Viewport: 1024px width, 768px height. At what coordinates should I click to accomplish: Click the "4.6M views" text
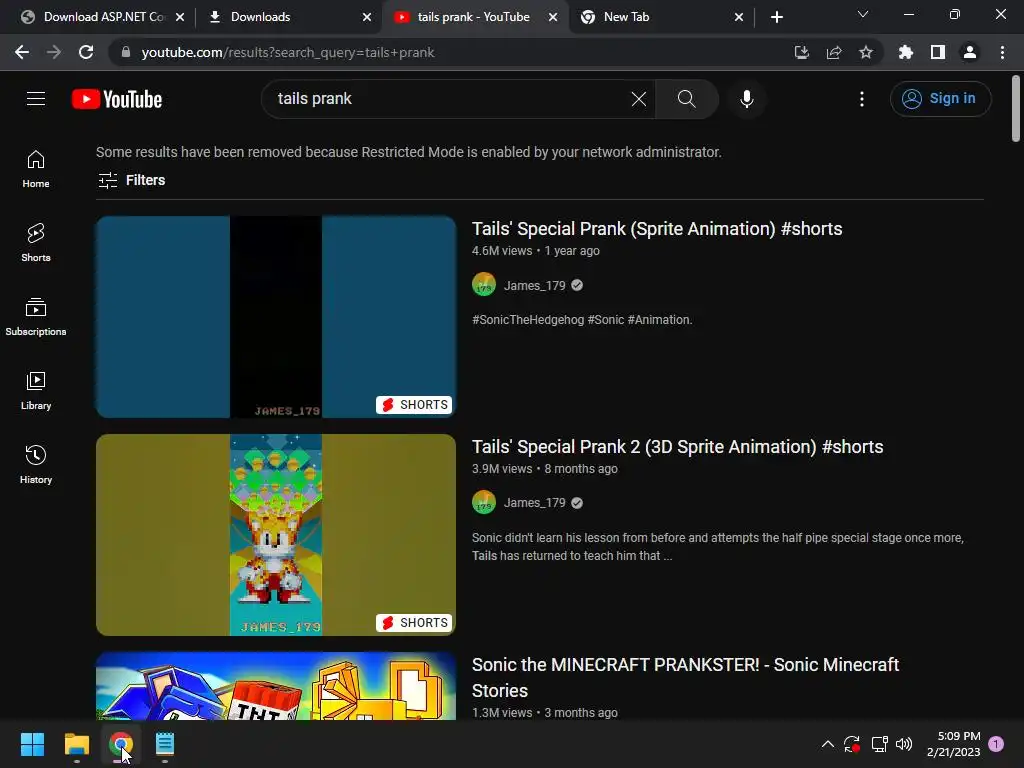502,251
